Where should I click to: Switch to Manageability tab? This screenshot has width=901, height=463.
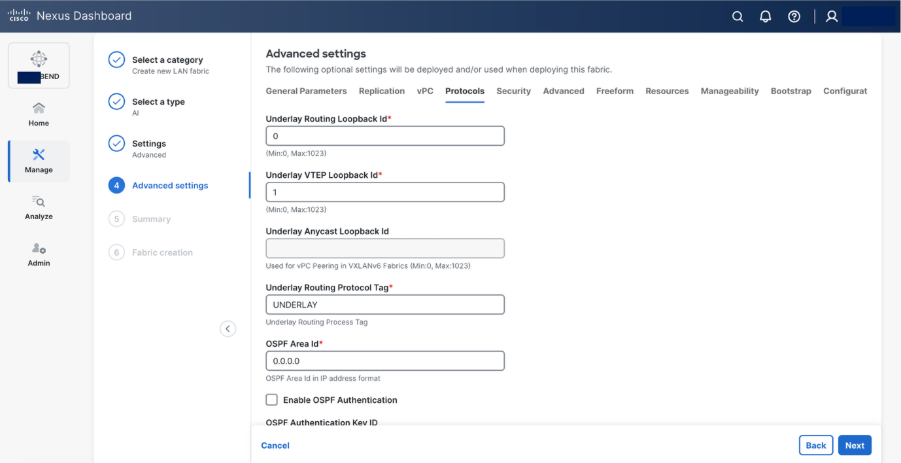point(730,91)
